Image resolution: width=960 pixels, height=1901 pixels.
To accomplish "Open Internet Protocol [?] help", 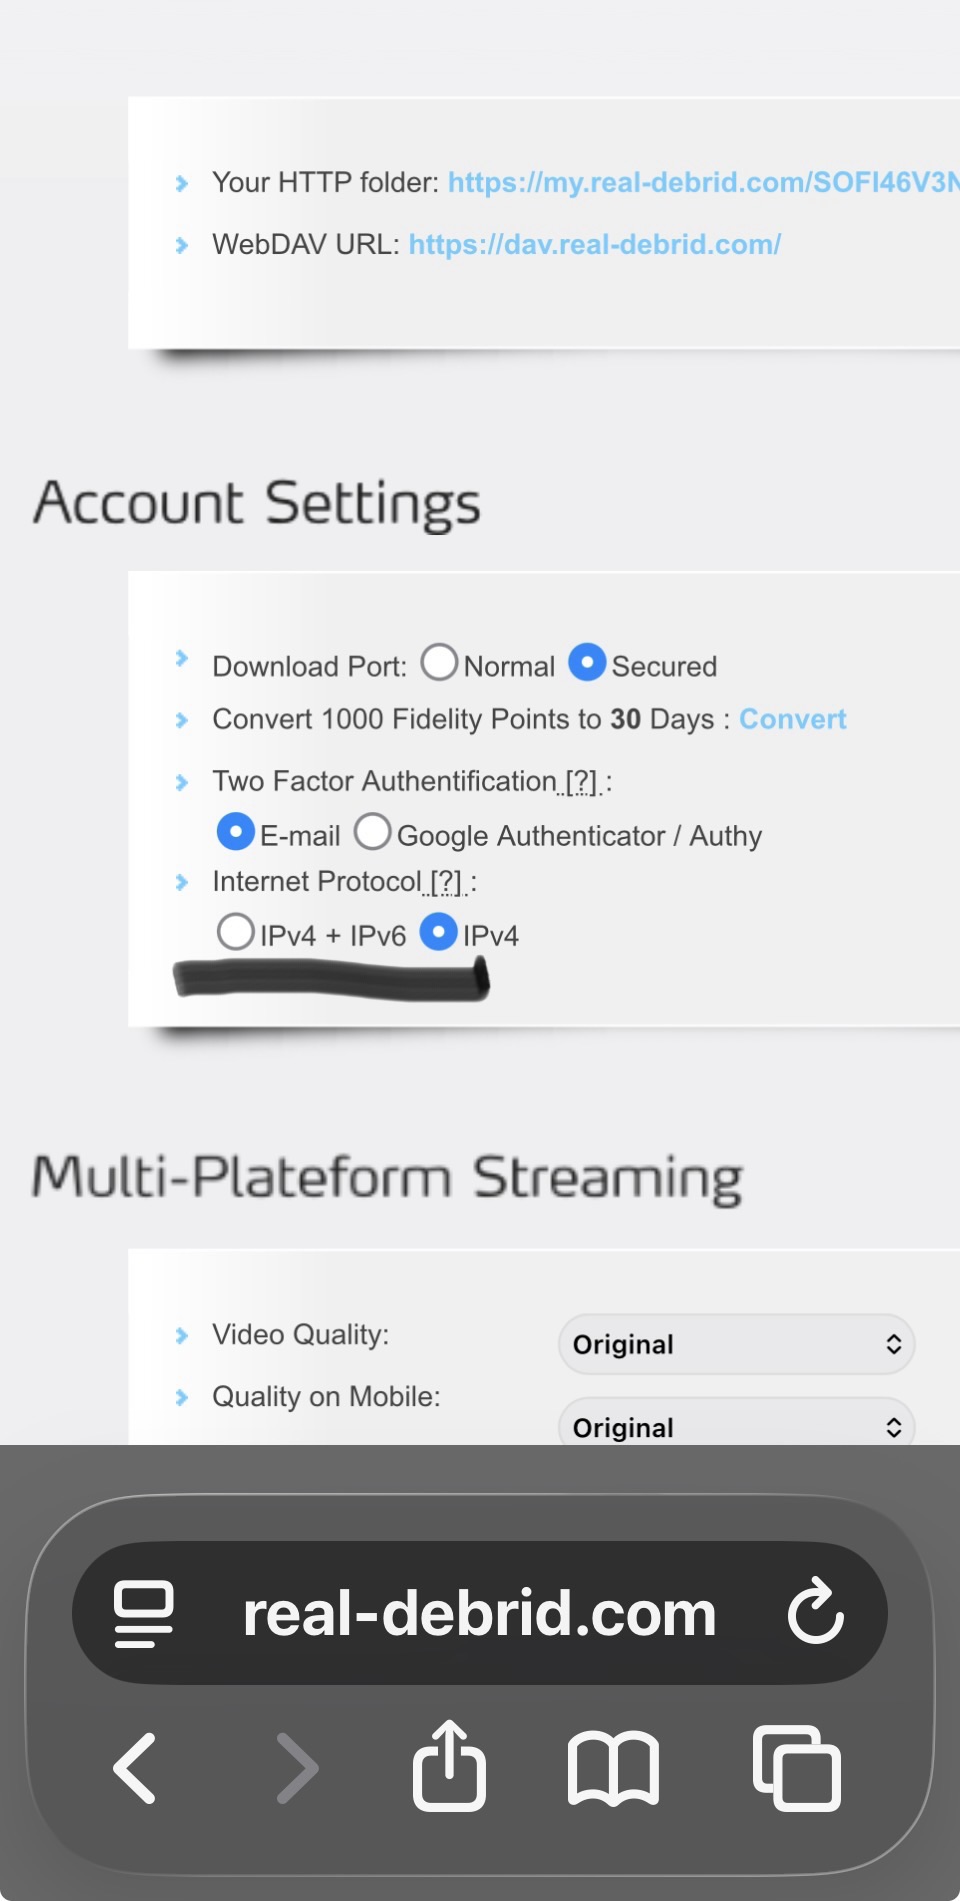I will click(x=446, y=882).
